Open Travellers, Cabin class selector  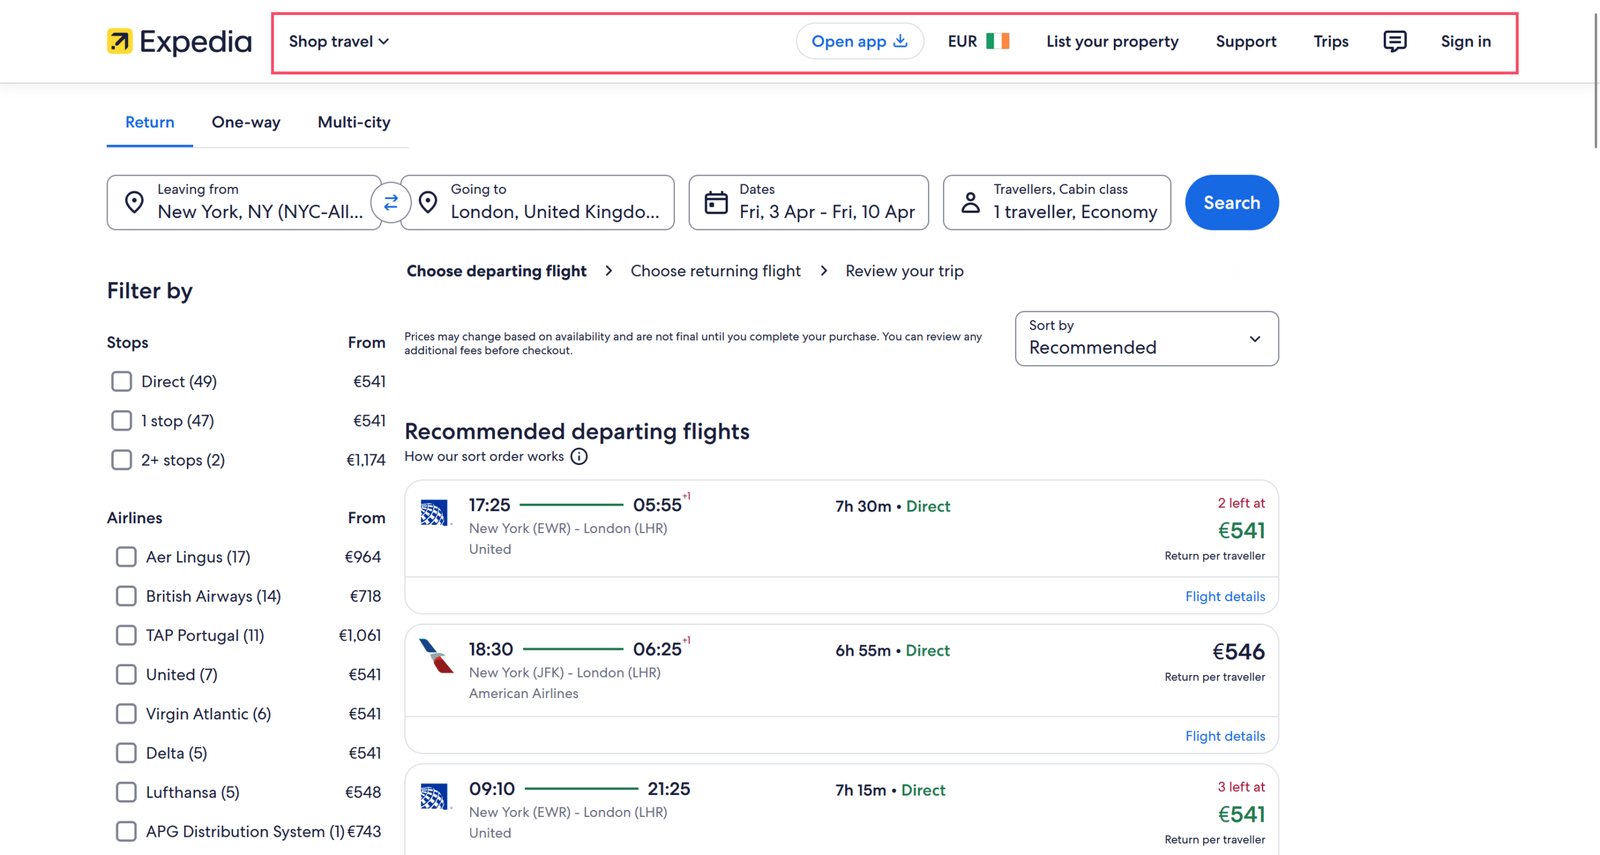point(1057,203)
